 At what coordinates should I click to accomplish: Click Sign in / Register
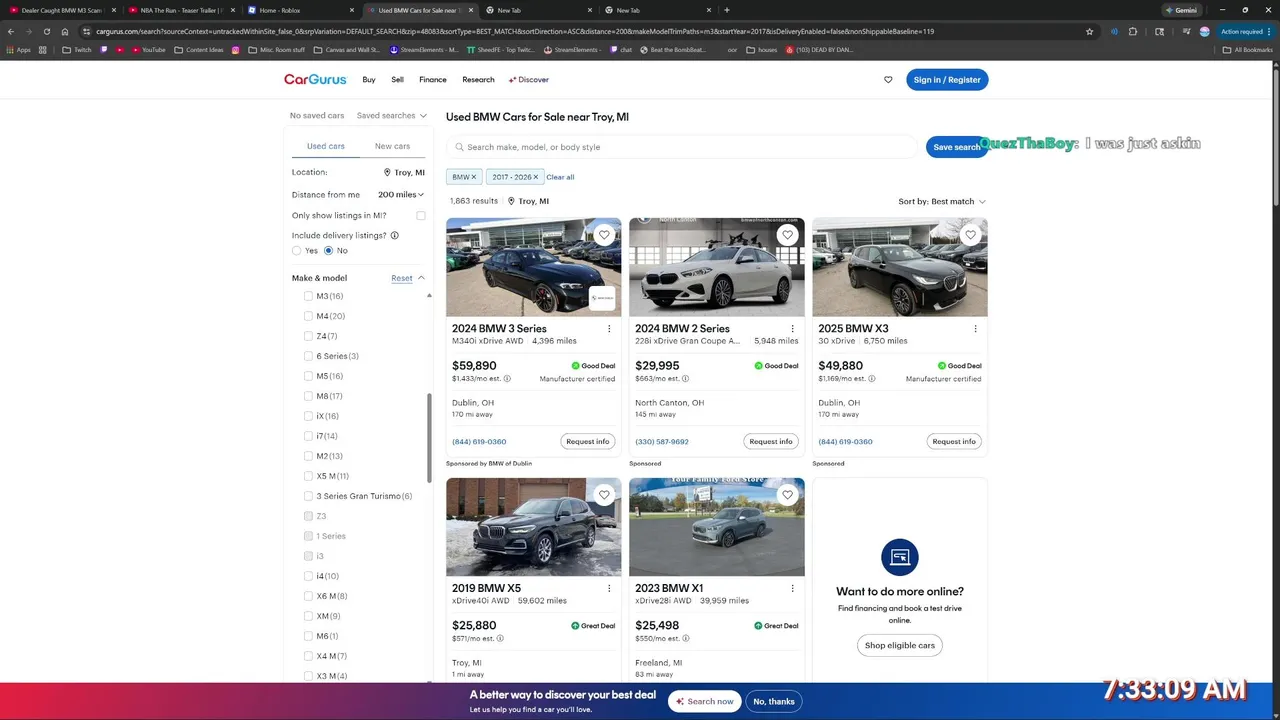pyautogui.click(x=947, y=80)
